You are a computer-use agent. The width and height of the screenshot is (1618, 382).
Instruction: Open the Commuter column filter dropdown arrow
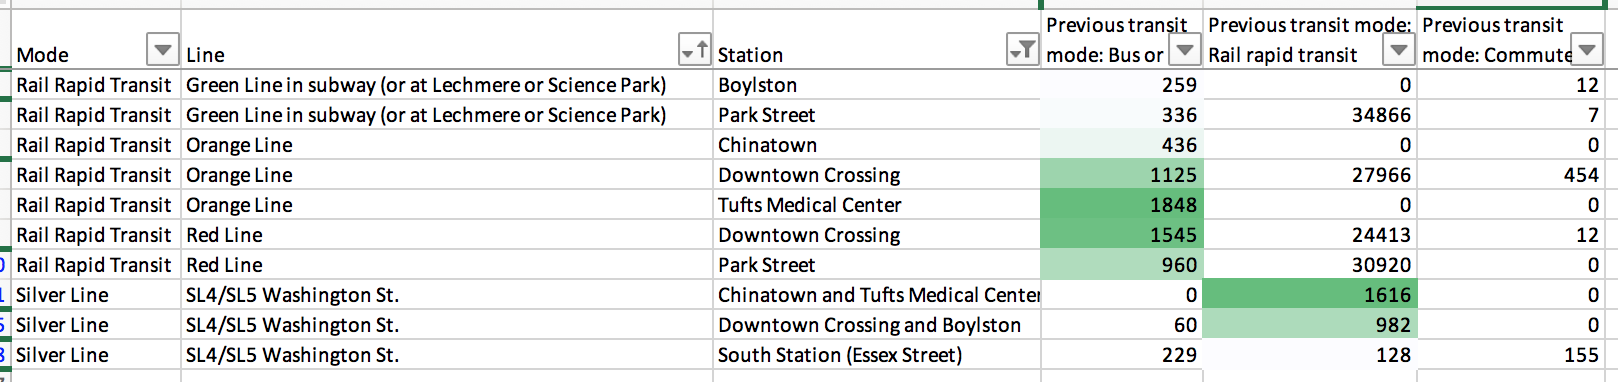pos(1586,48)
